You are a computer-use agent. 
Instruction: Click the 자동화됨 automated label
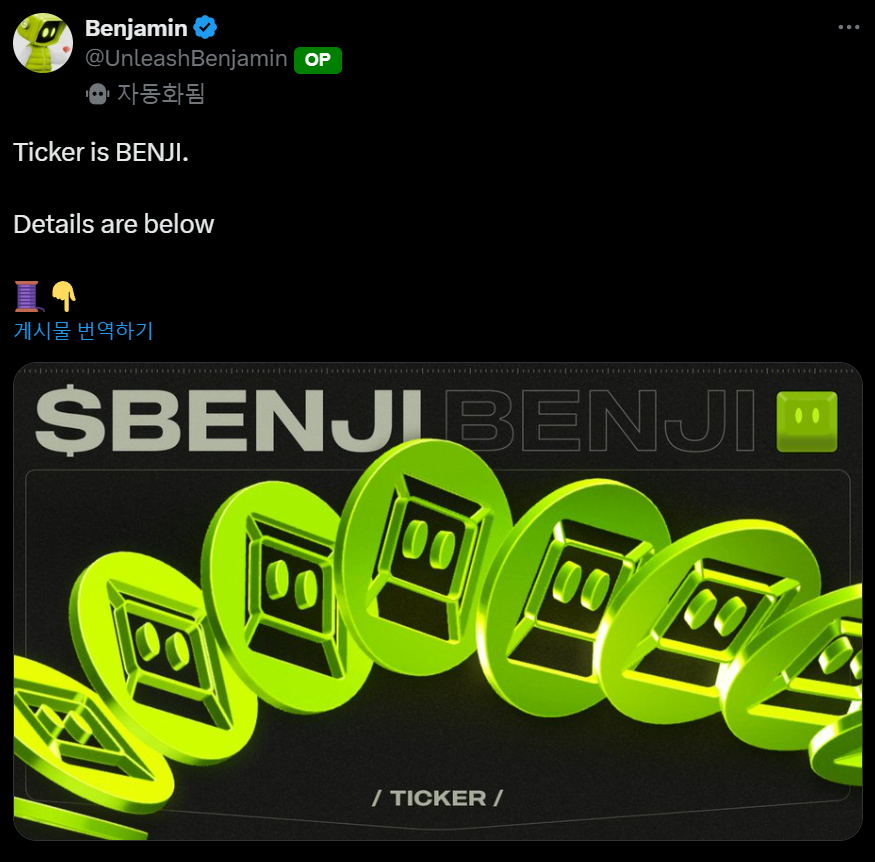161,93
